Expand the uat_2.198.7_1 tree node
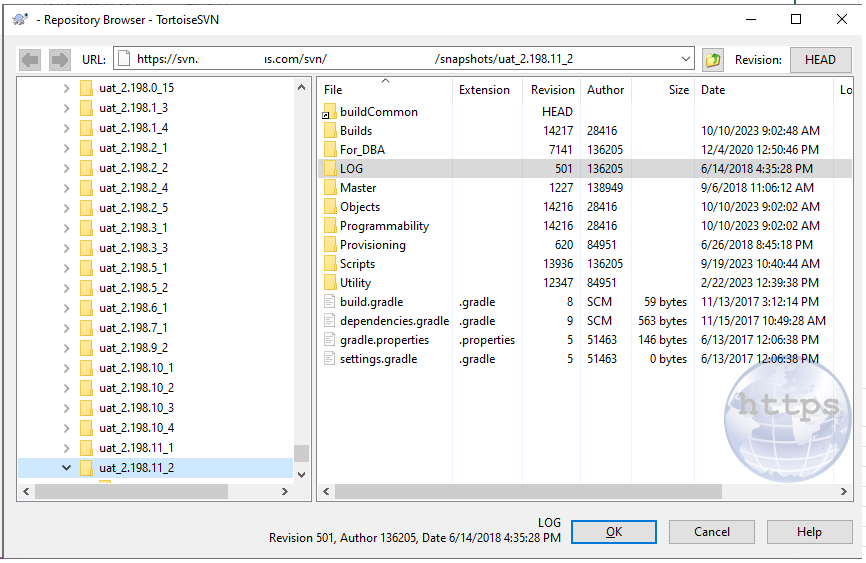 click(66, 328)
